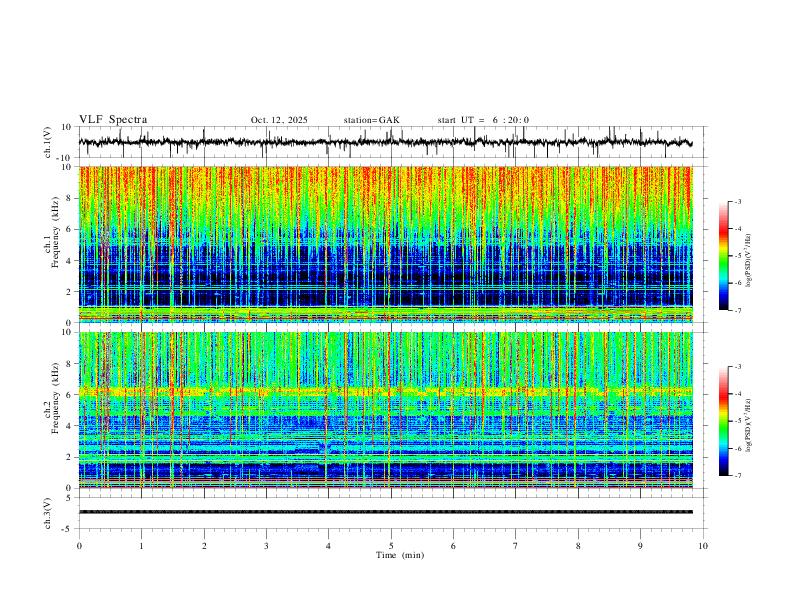Image resolution: width=792 pixels, height=612 pixels.
Task: Click the ch.1 spectrogram panel
Action: 385,244
